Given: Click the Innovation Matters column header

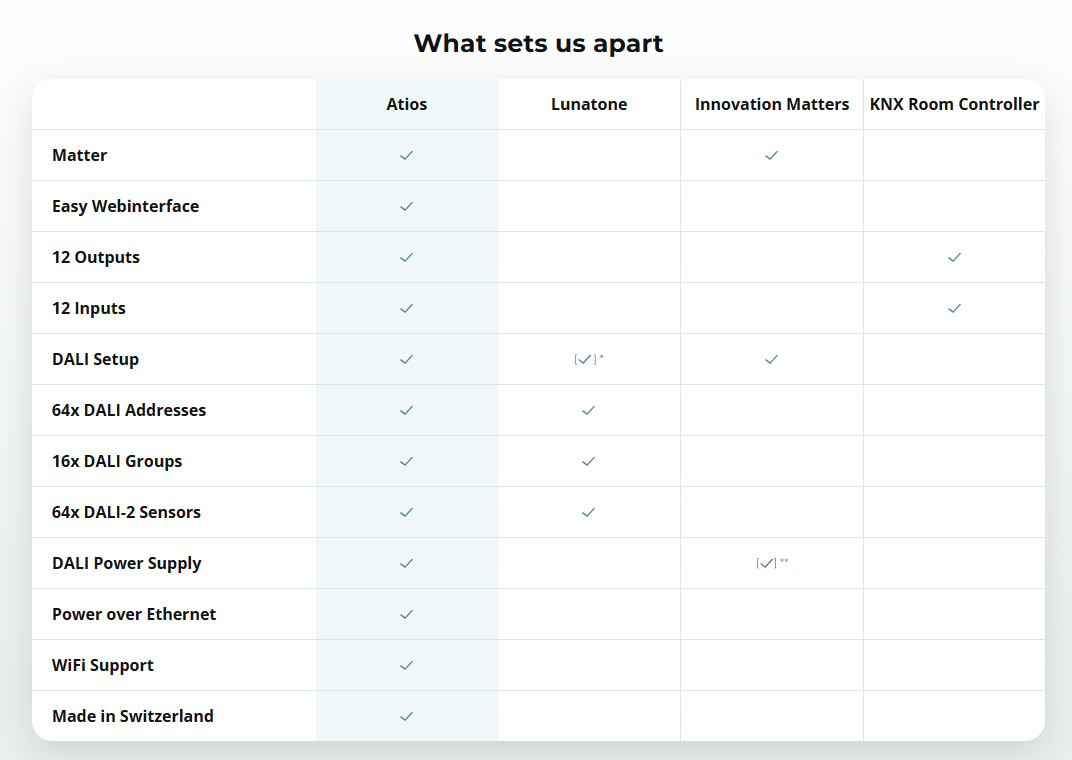Looking at the screenshot, I should tap(772, 104).
